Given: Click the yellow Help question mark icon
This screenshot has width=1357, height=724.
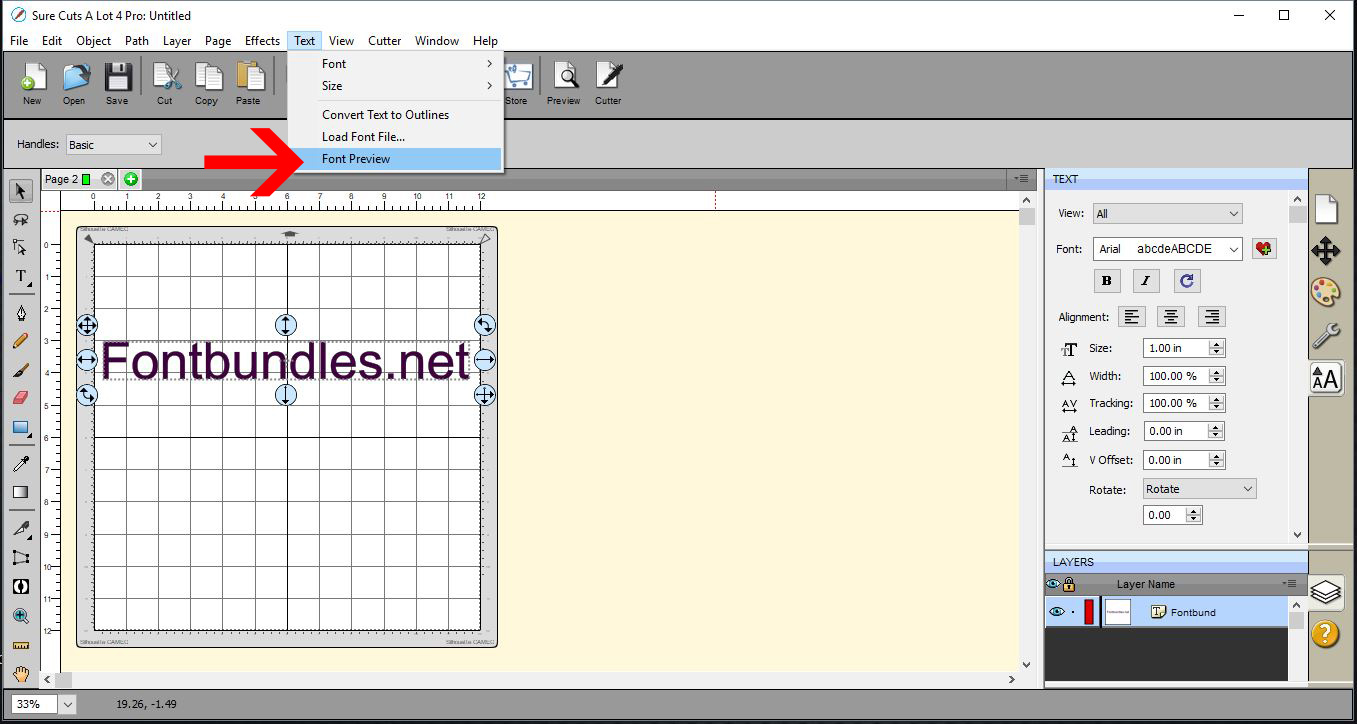Looking at the screenshot, I should [1325, 633].
